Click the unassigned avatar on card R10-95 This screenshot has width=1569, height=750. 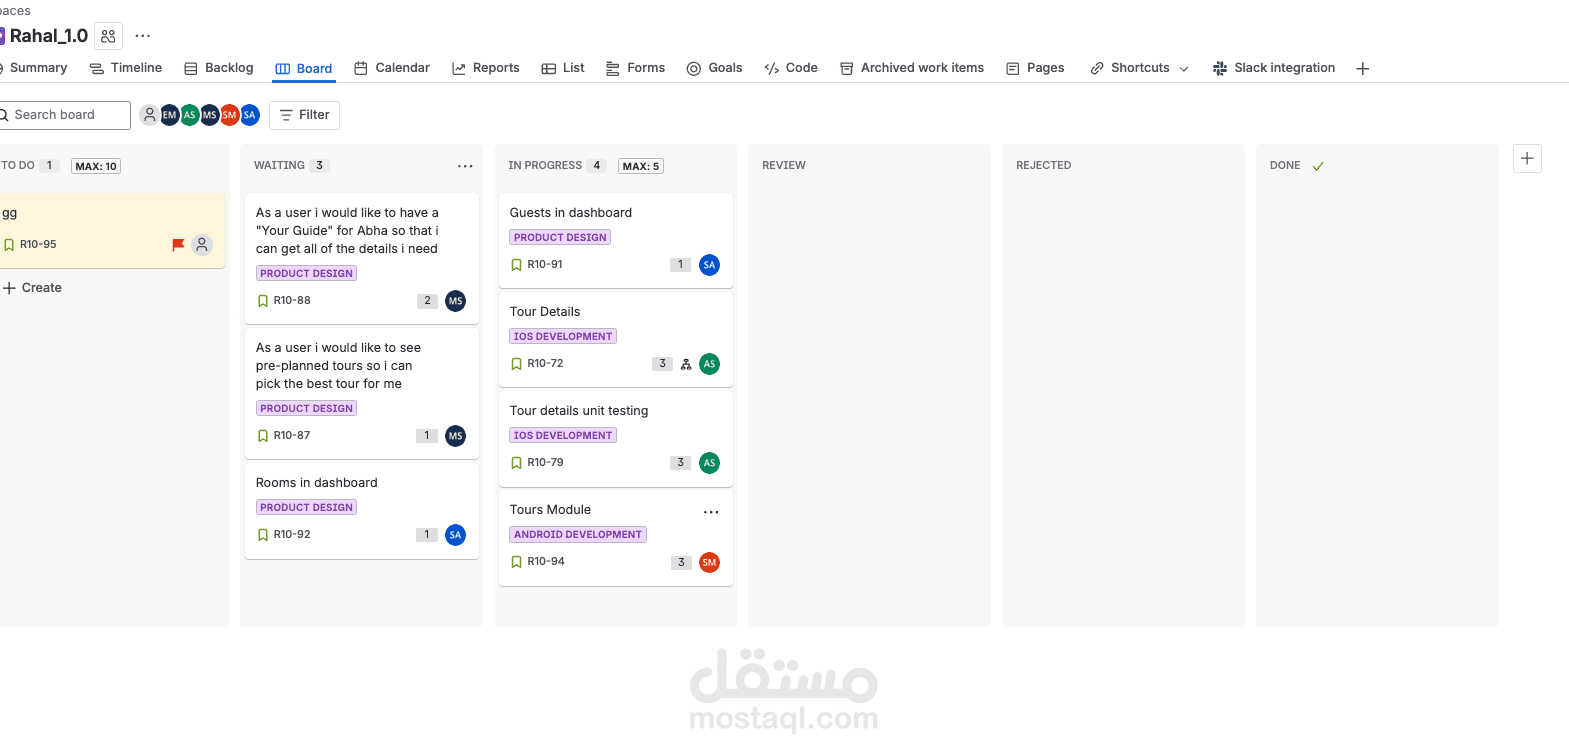point(202,245)
